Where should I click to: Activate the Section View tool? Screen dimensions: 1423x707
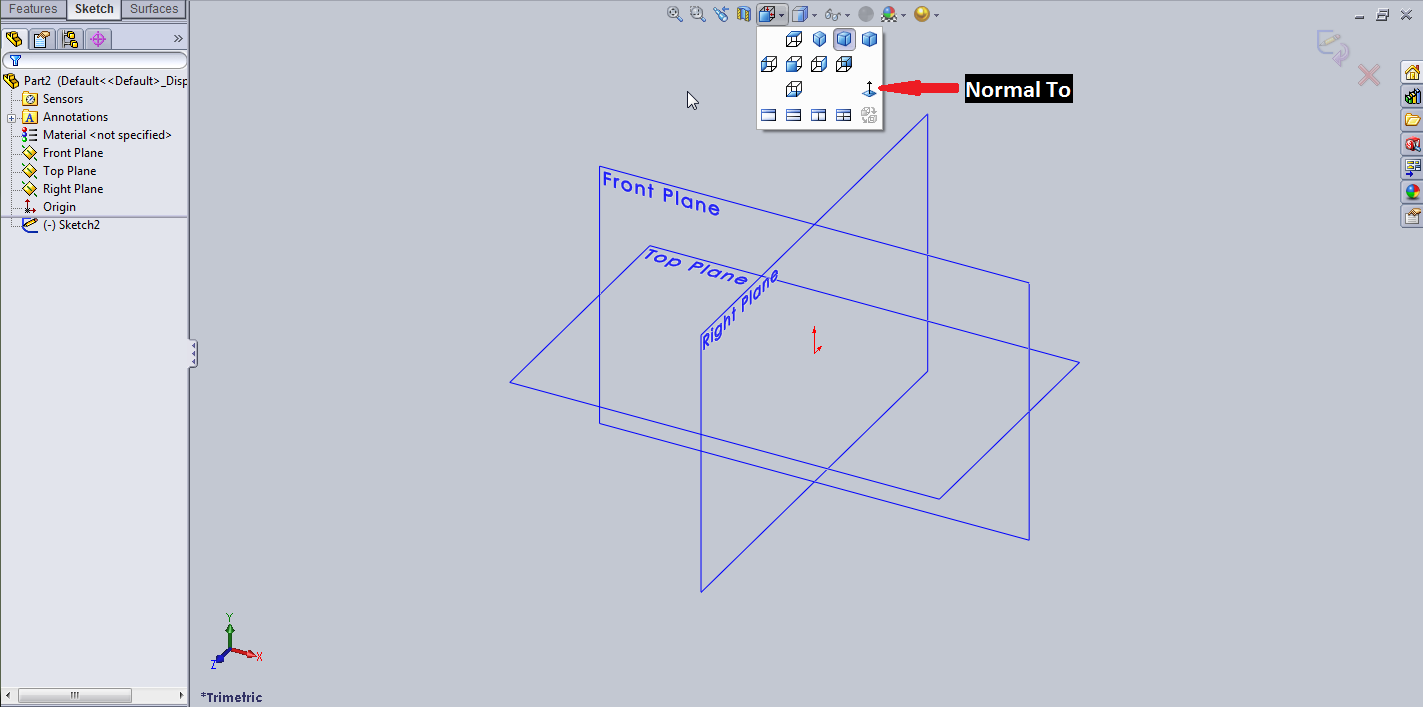(744, 14)
